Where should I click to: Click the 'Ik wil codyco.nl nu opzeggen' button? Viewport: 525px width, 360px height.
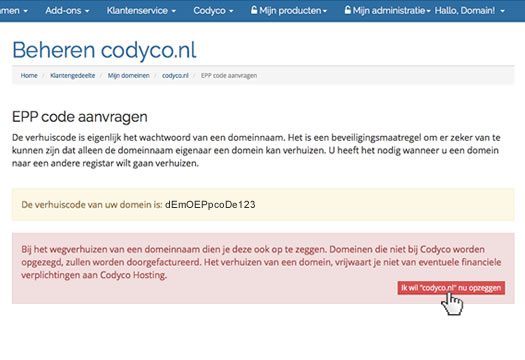(x=451, y=288)
